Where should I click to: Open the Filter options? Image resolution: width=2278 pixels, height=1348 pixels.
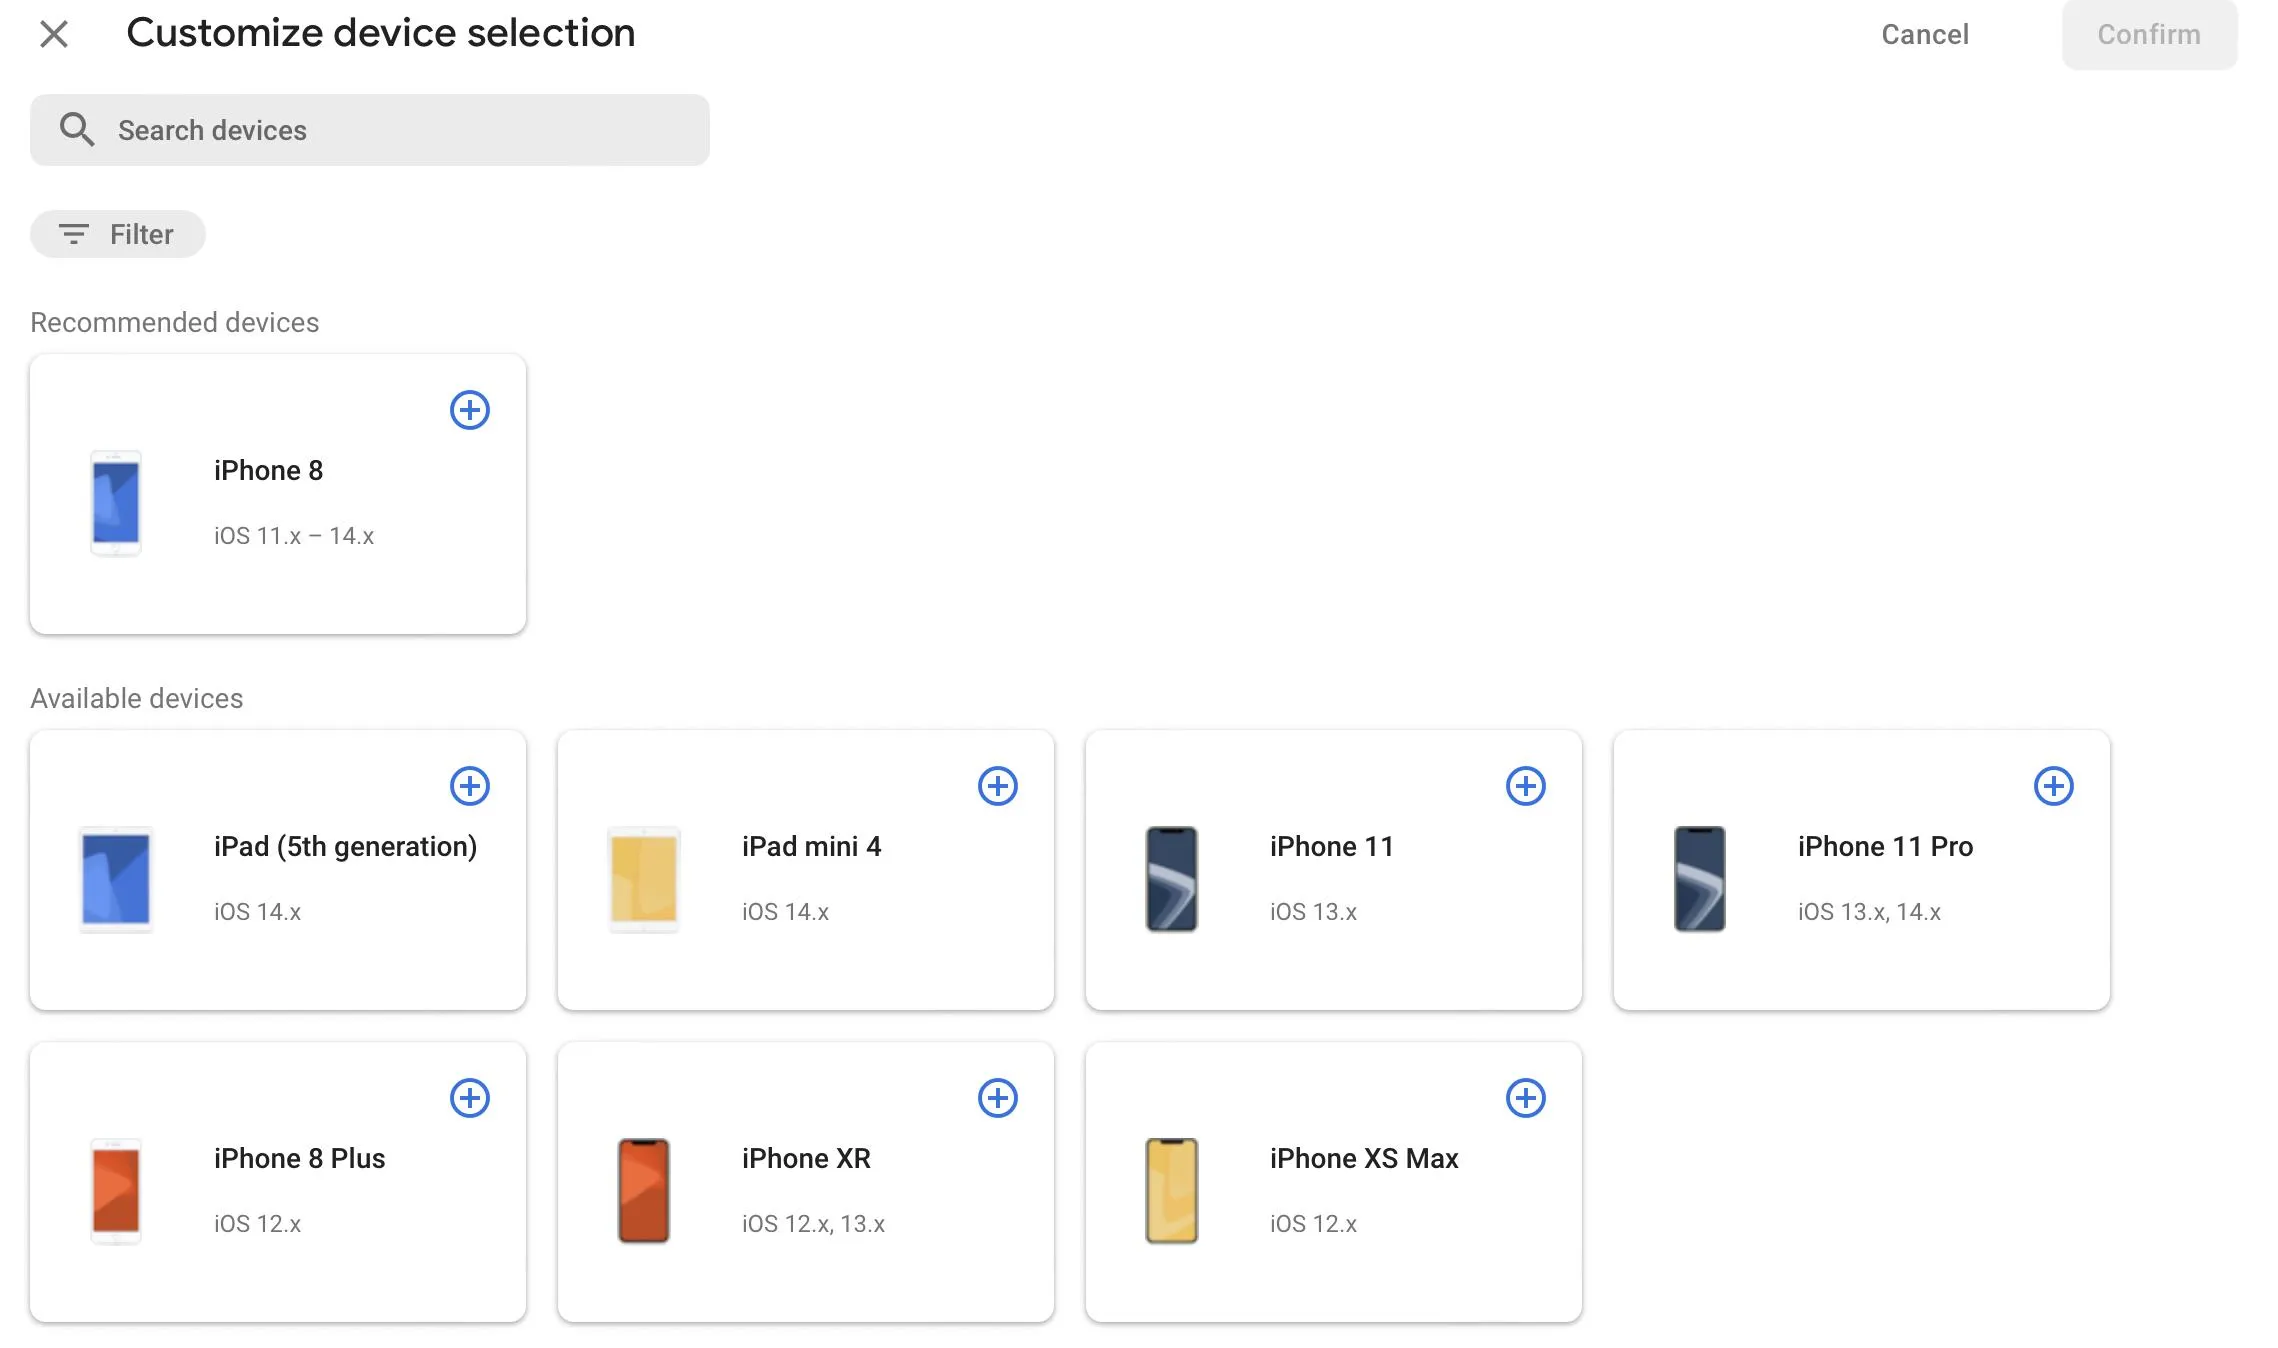(x=118, y=234)
